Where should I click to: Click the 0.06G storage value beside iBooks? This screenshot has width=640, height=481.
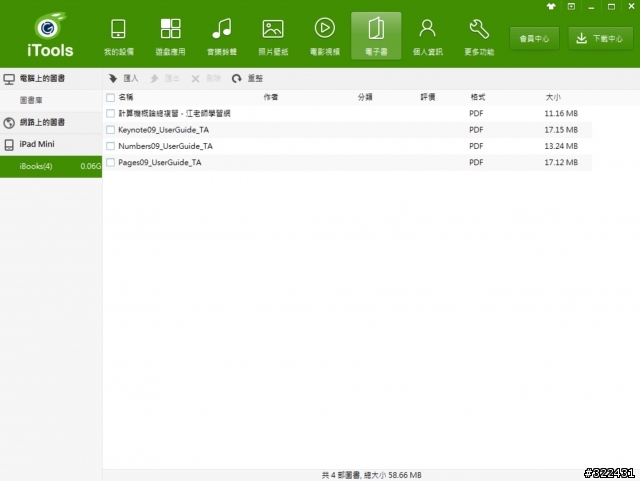pyautogui.click(x=91, y=166)
